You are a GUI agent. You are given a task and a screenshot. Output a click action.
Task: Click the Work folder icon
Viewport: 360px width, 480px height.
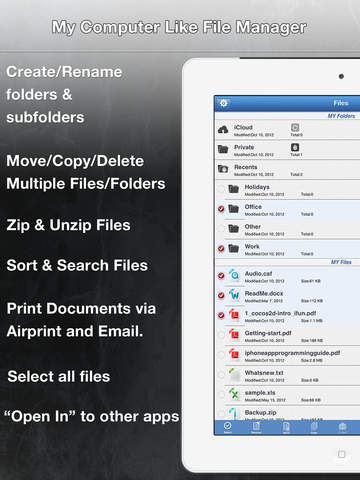pyautogui.click(x=233, y=248)
